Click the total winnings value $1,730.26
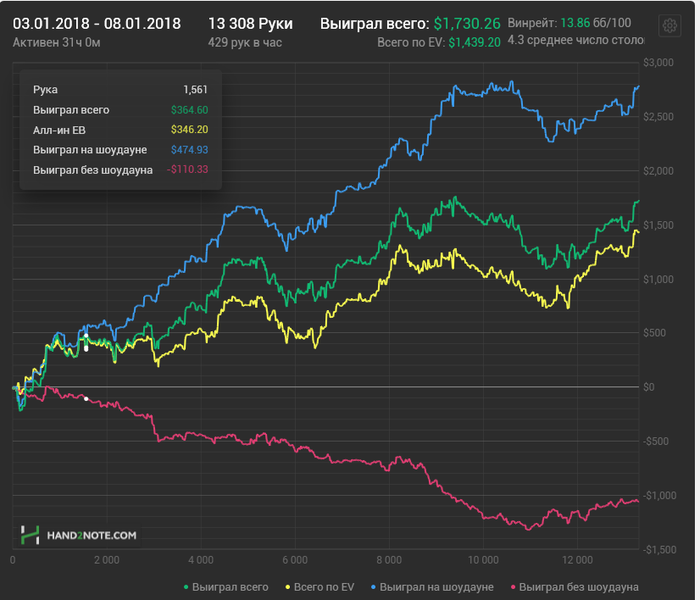700x600 pixels. click(x=467, y=23)
